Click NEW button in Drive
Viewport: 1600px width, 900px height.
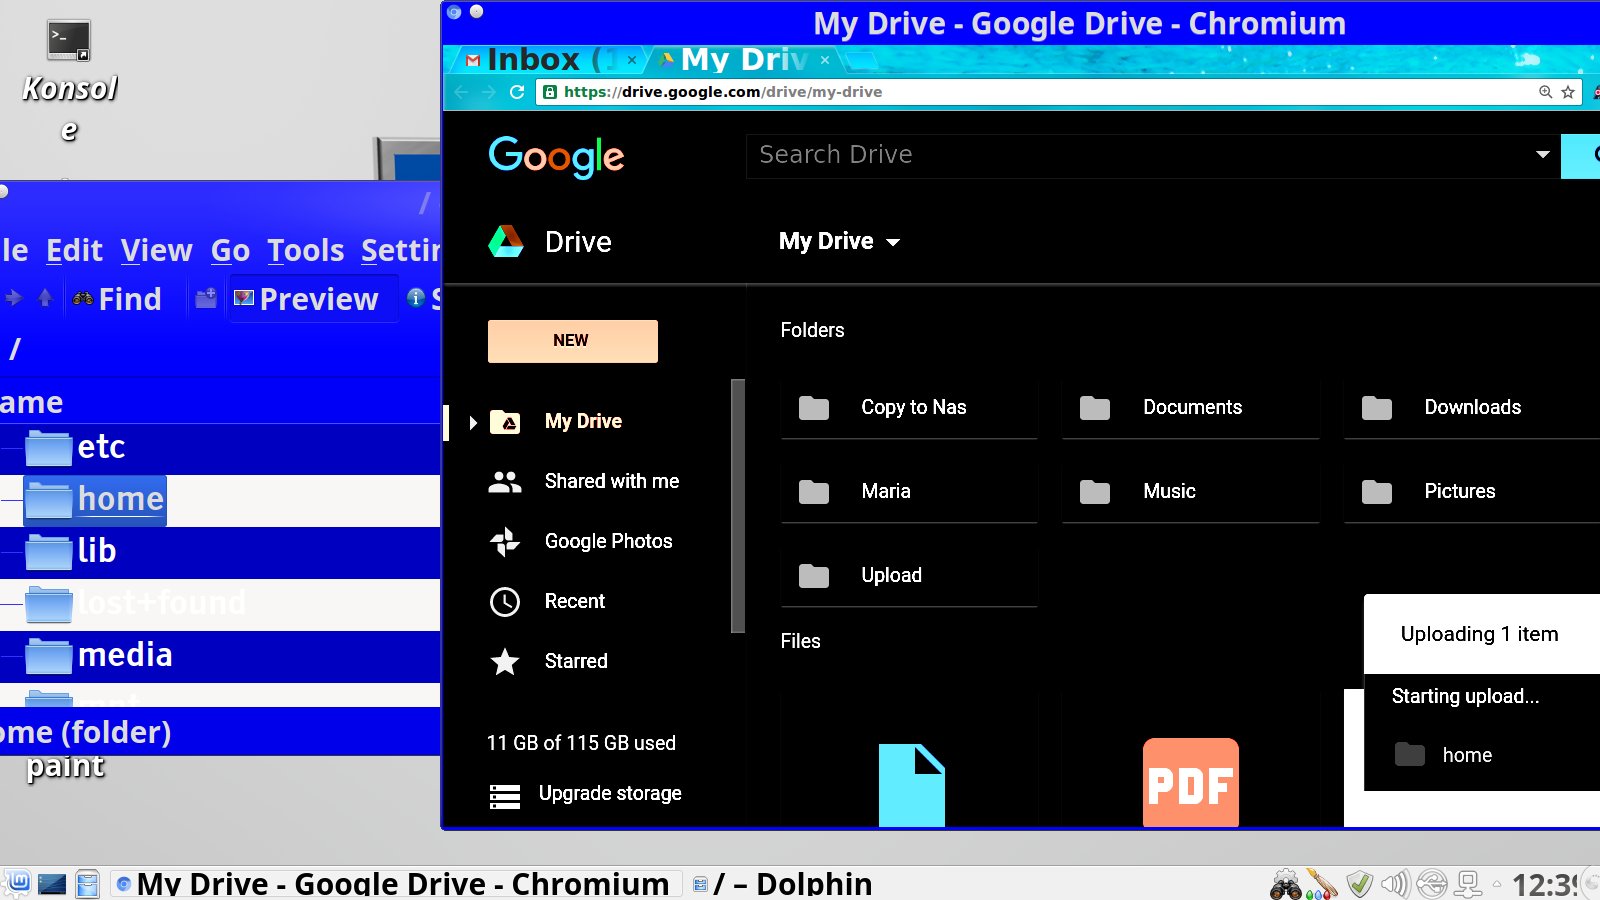coord(573,341)
